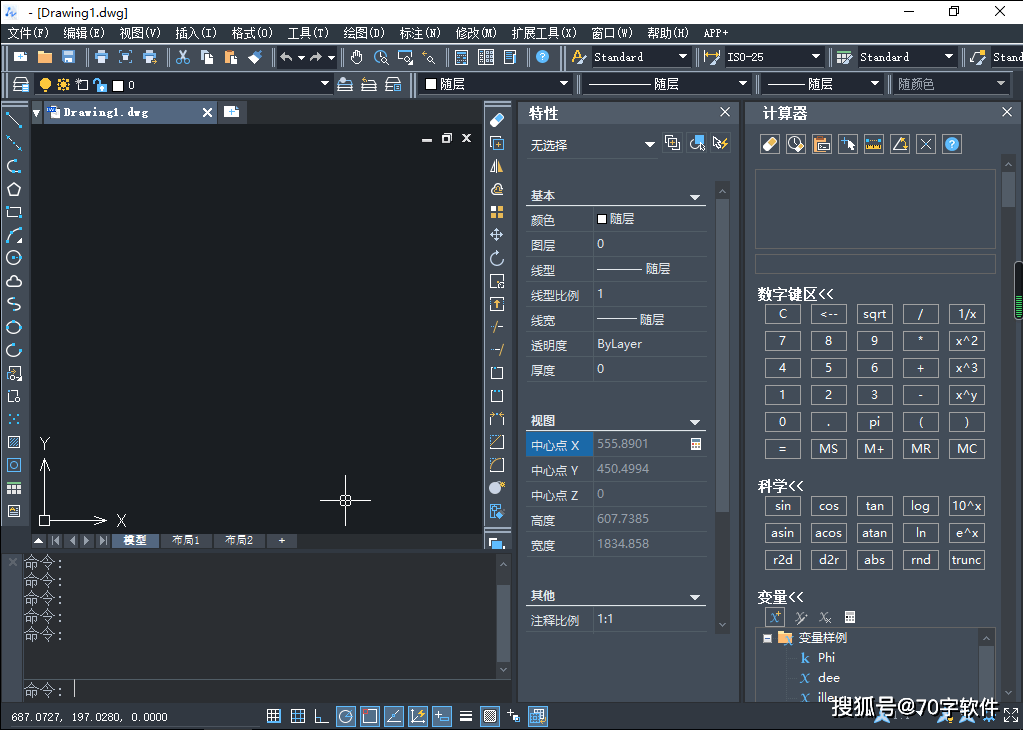Collapse the 变量样例 tree node
The width and height of the screenshot is (1023, 730).
[x=767, y=638]
